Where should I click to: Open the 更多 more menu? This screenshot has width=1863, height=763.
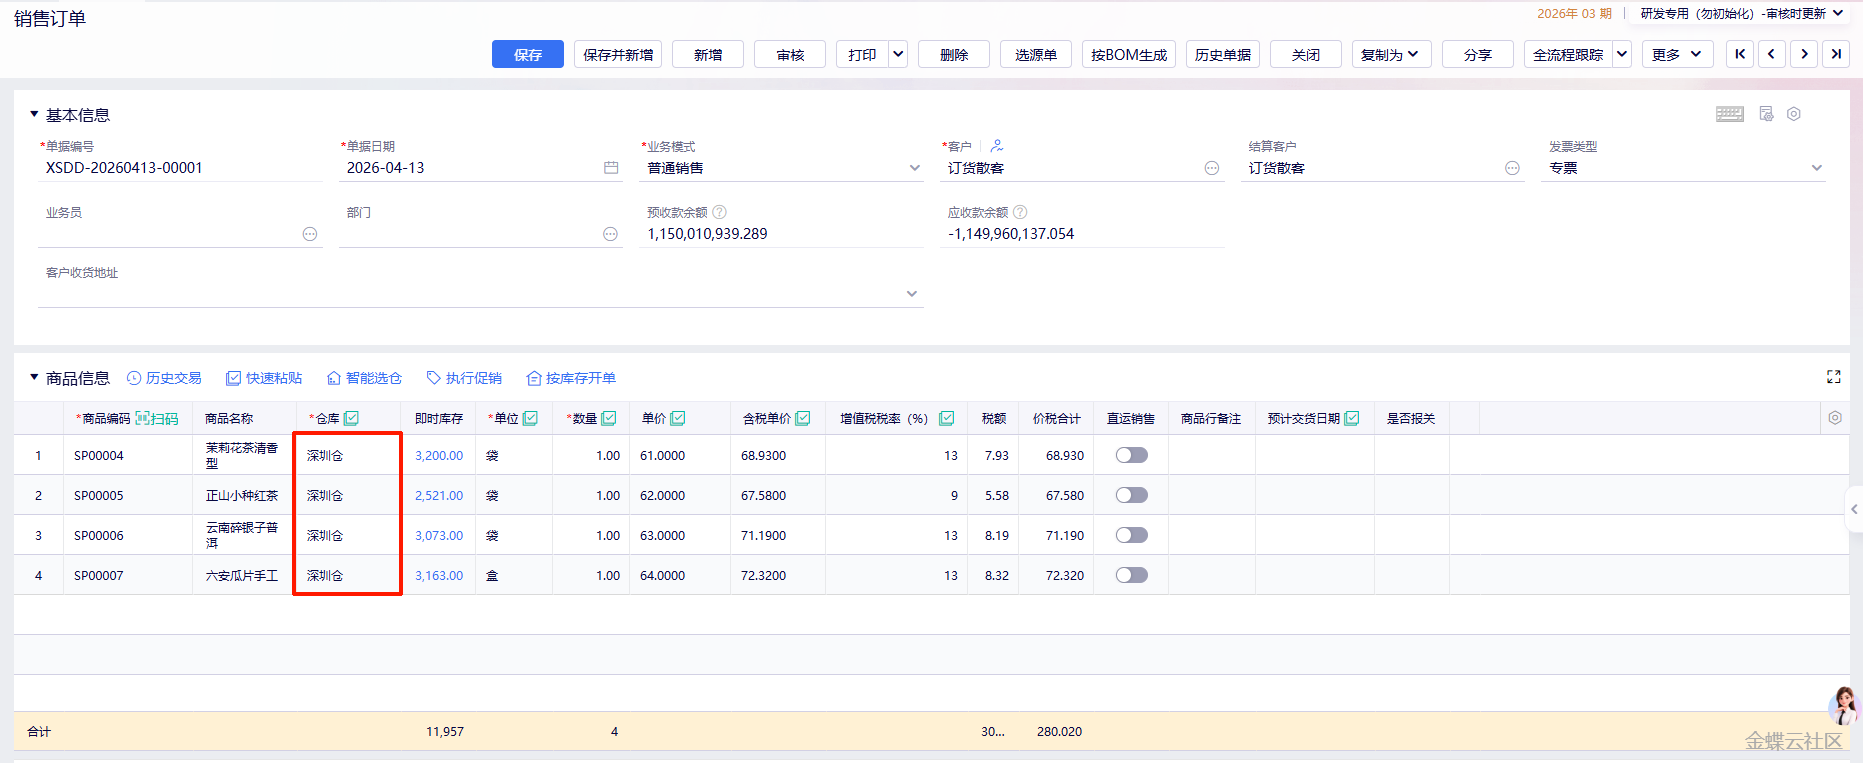tap(1677, 54)
